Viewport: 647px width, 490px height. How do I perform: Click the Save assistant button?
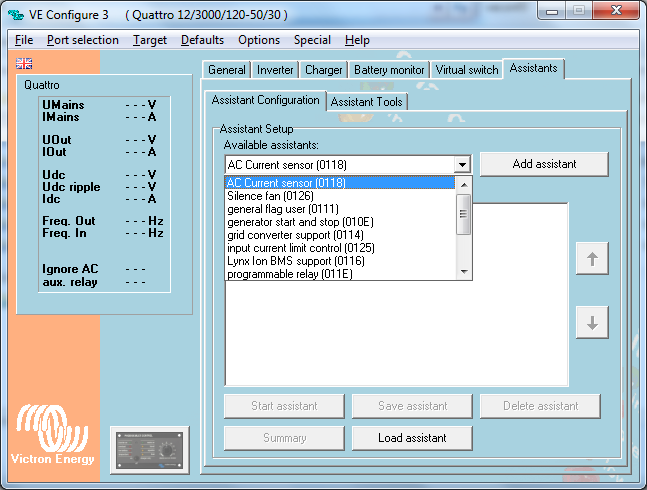click(x=412, y=406)
